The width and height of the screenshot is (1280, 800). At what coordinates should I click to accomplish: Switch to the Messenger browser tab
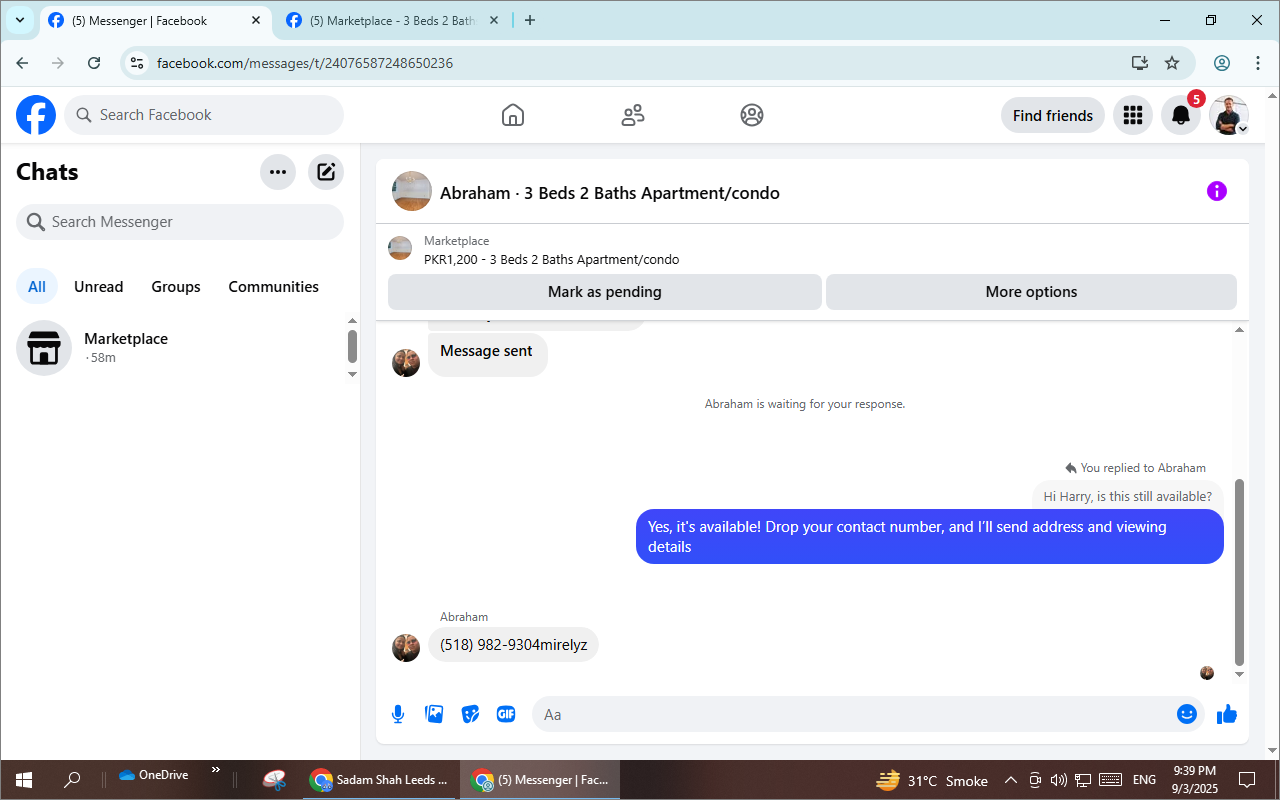pyautogui.click(x=155, y=21)
